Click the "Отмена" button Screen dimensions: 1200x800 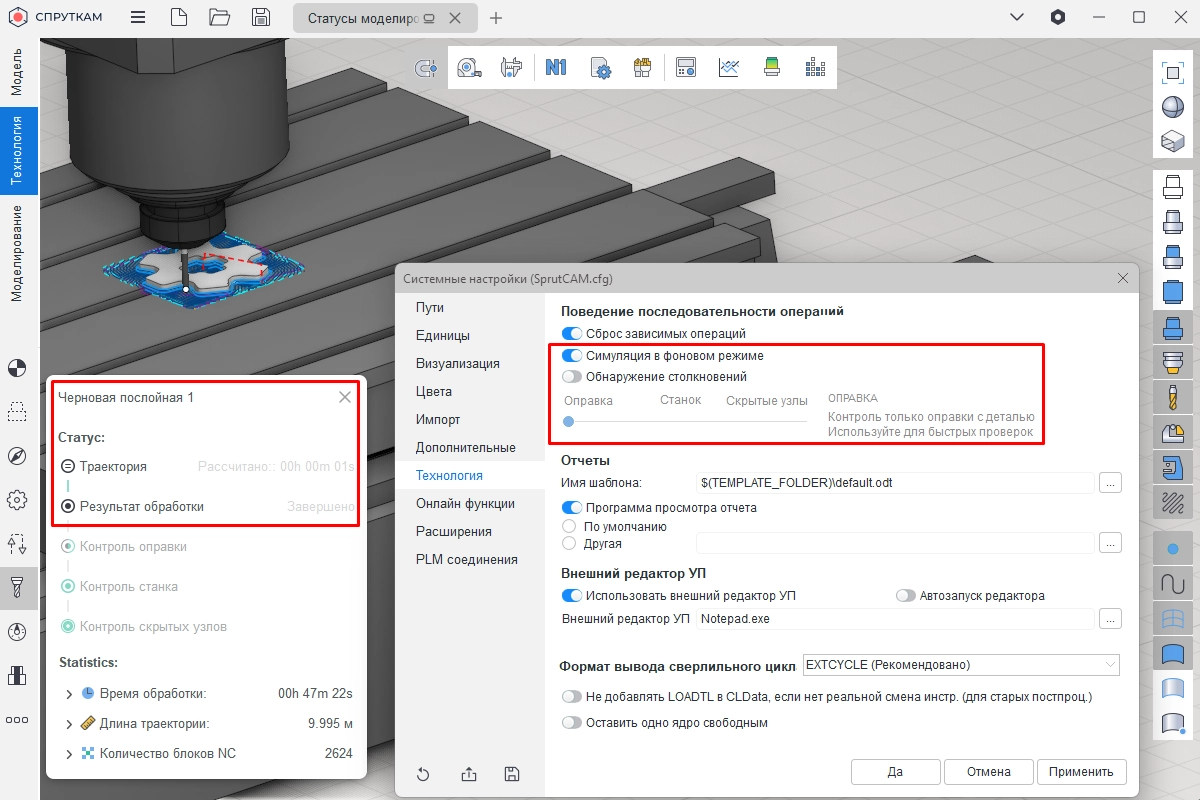coord(988,772)
